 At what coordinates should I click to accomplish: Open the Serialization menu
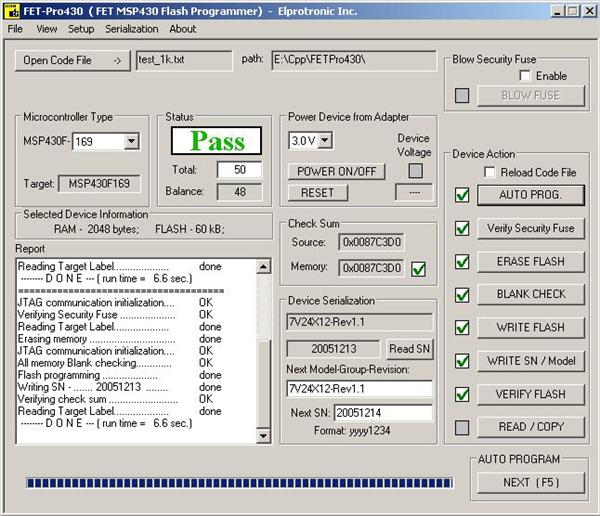pos(131,29)
